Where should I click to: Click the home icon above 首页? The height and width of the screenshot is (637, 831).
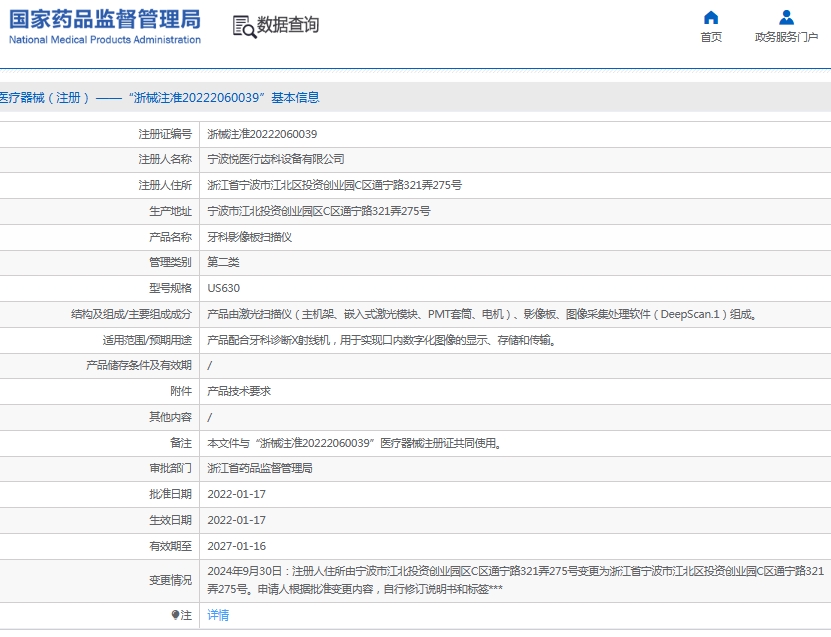pos(711,18)
